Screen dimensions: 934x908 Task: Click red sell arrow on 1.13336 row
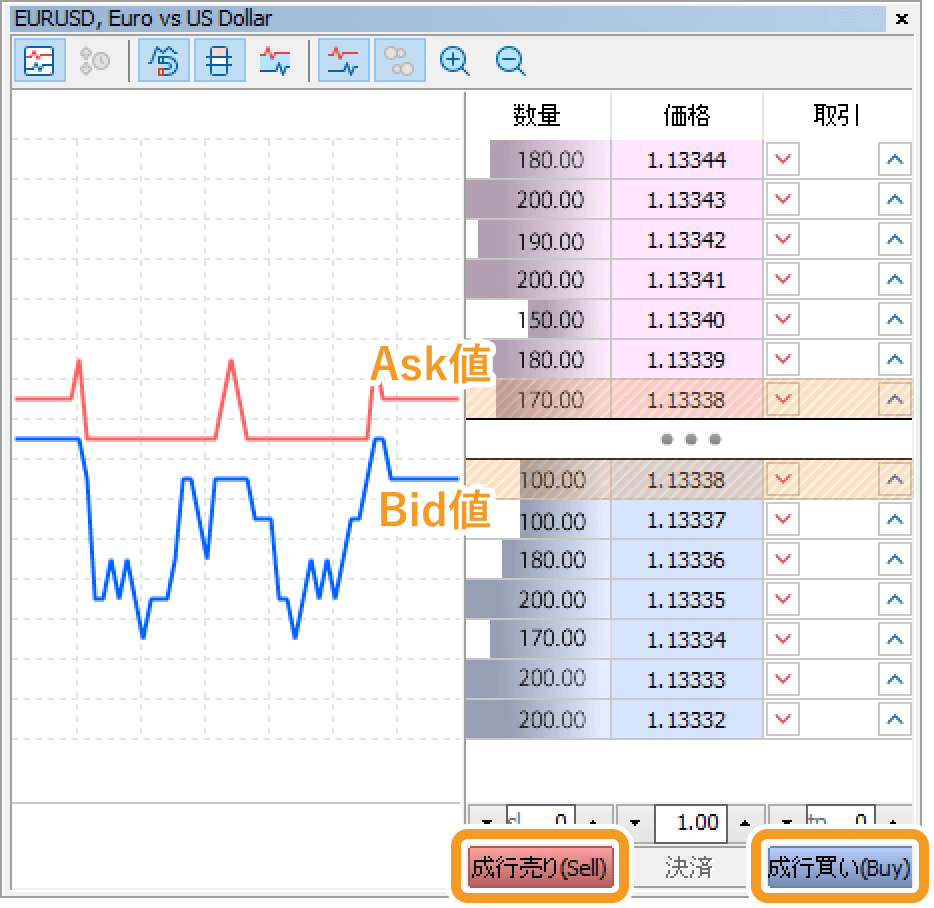783,559
